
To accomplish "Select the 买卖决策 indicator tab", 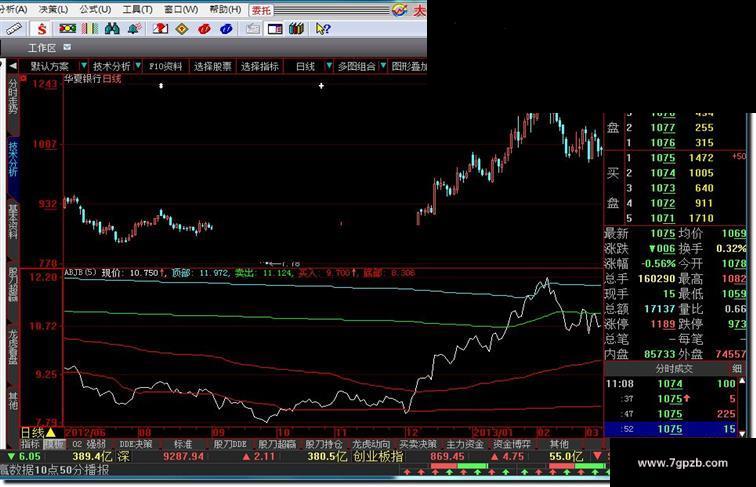I will click(x=418, y=444).
